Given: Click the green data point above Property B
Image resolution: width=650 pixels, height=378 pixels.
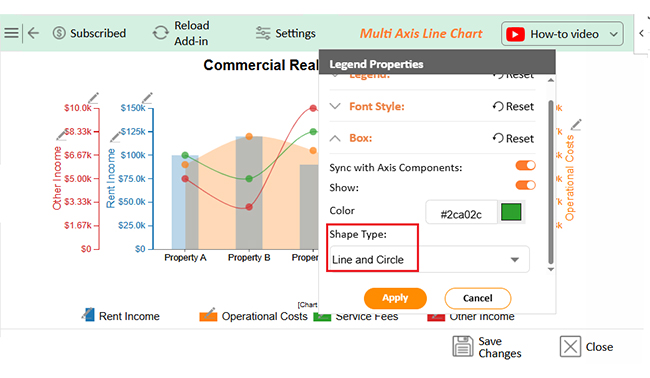Looking at the screenshot, I should click(249, 179).
